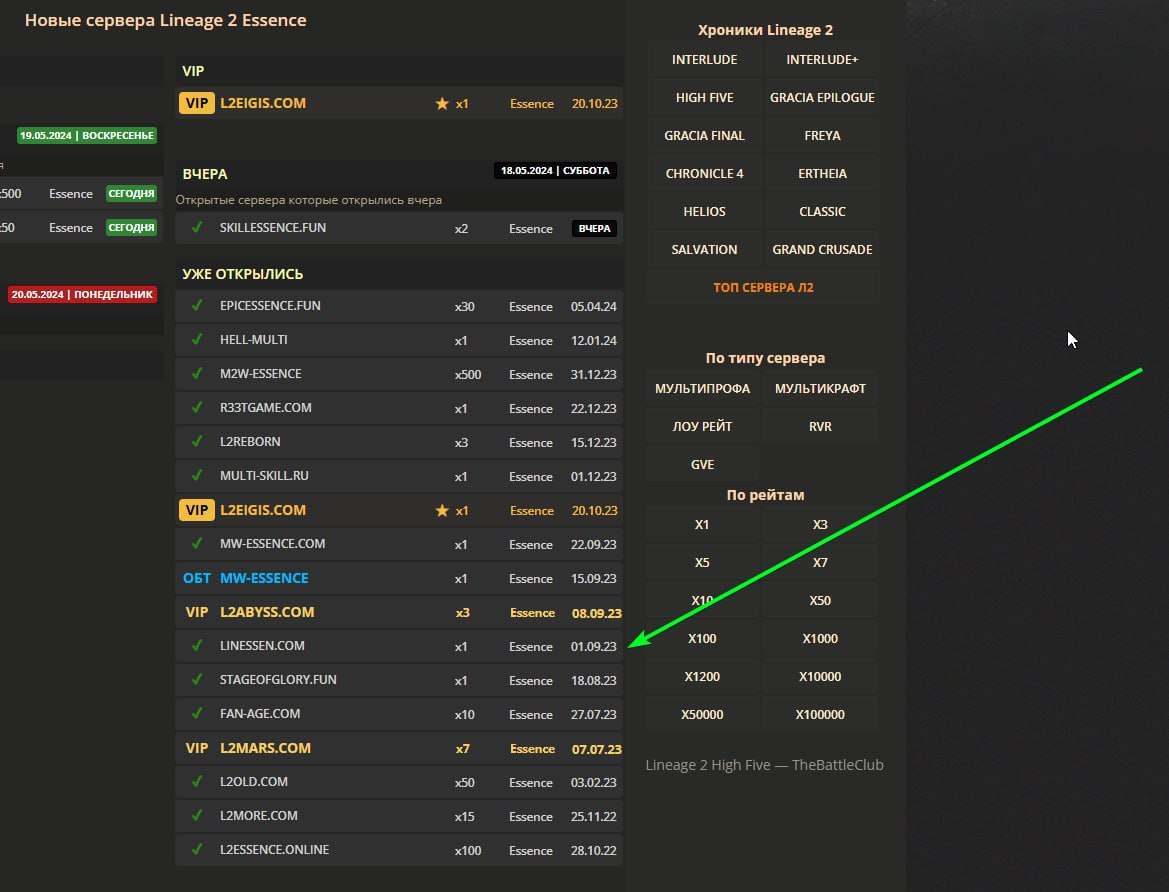
Task: Filter servers by X100000 rate
Action: [820, 715]
